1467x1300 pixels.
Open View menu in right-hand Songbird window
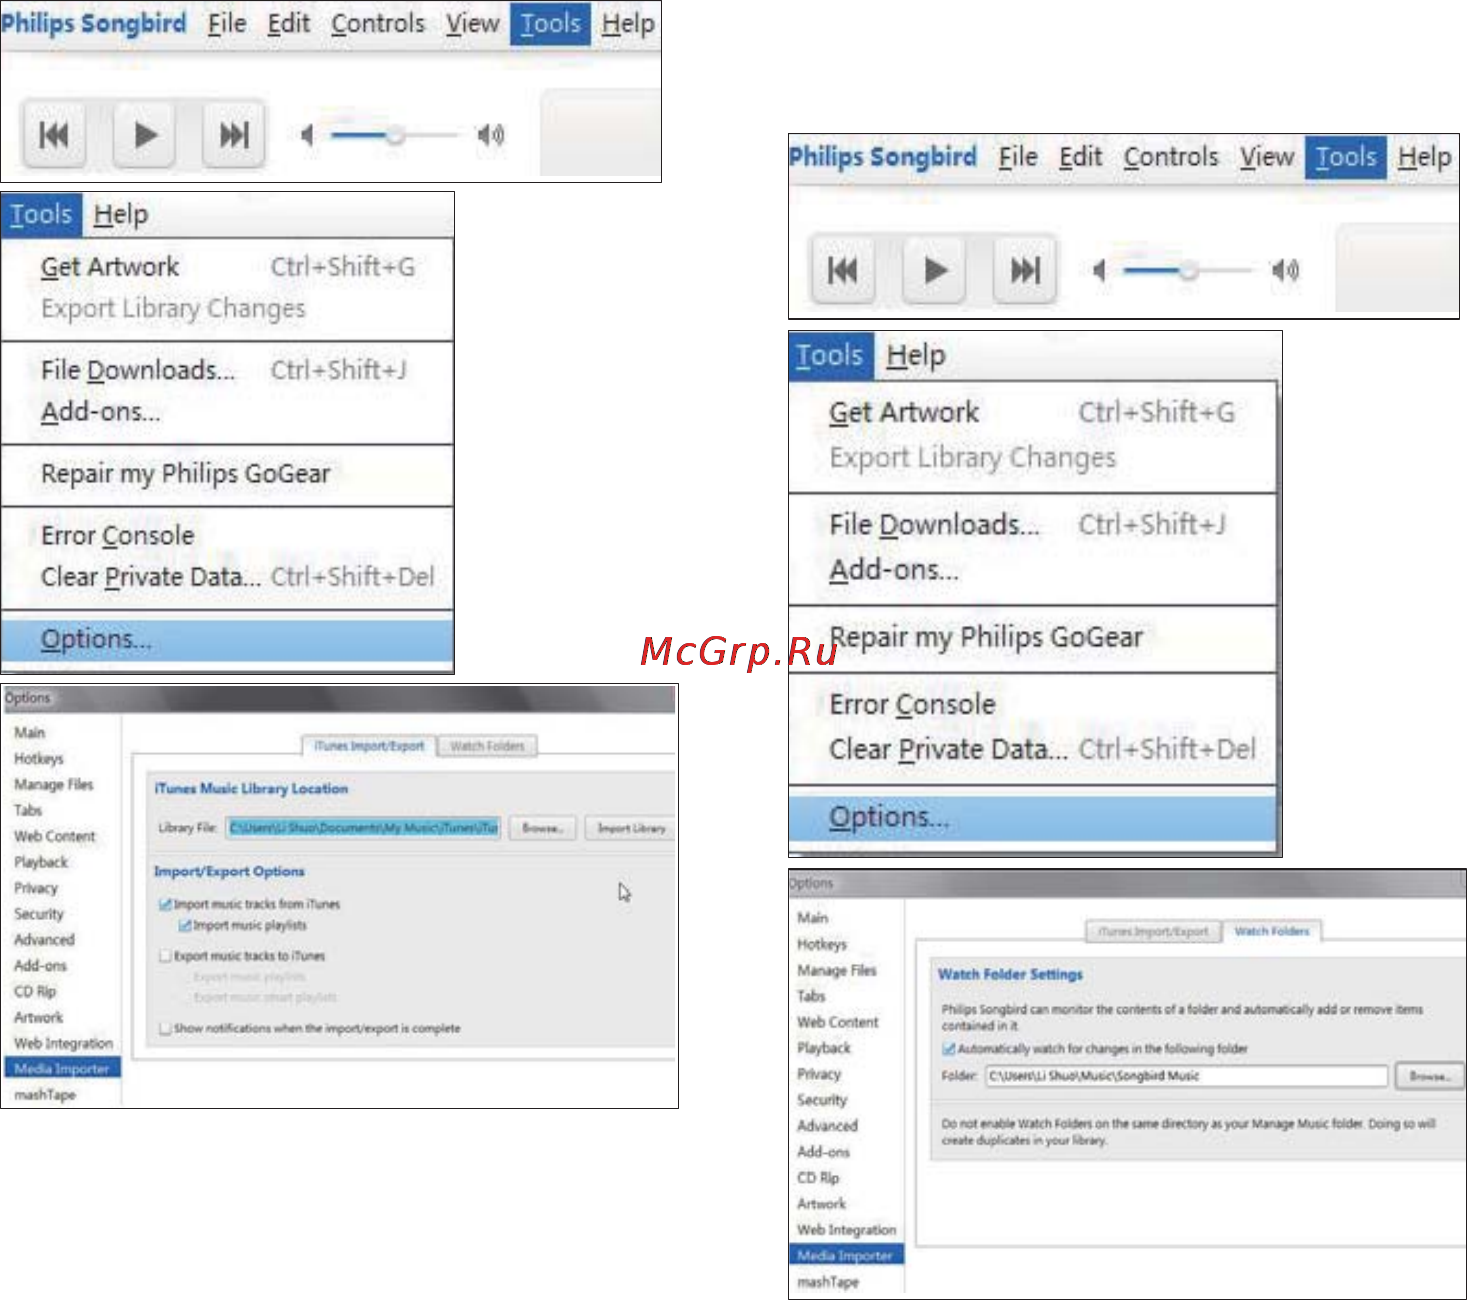1267,157
